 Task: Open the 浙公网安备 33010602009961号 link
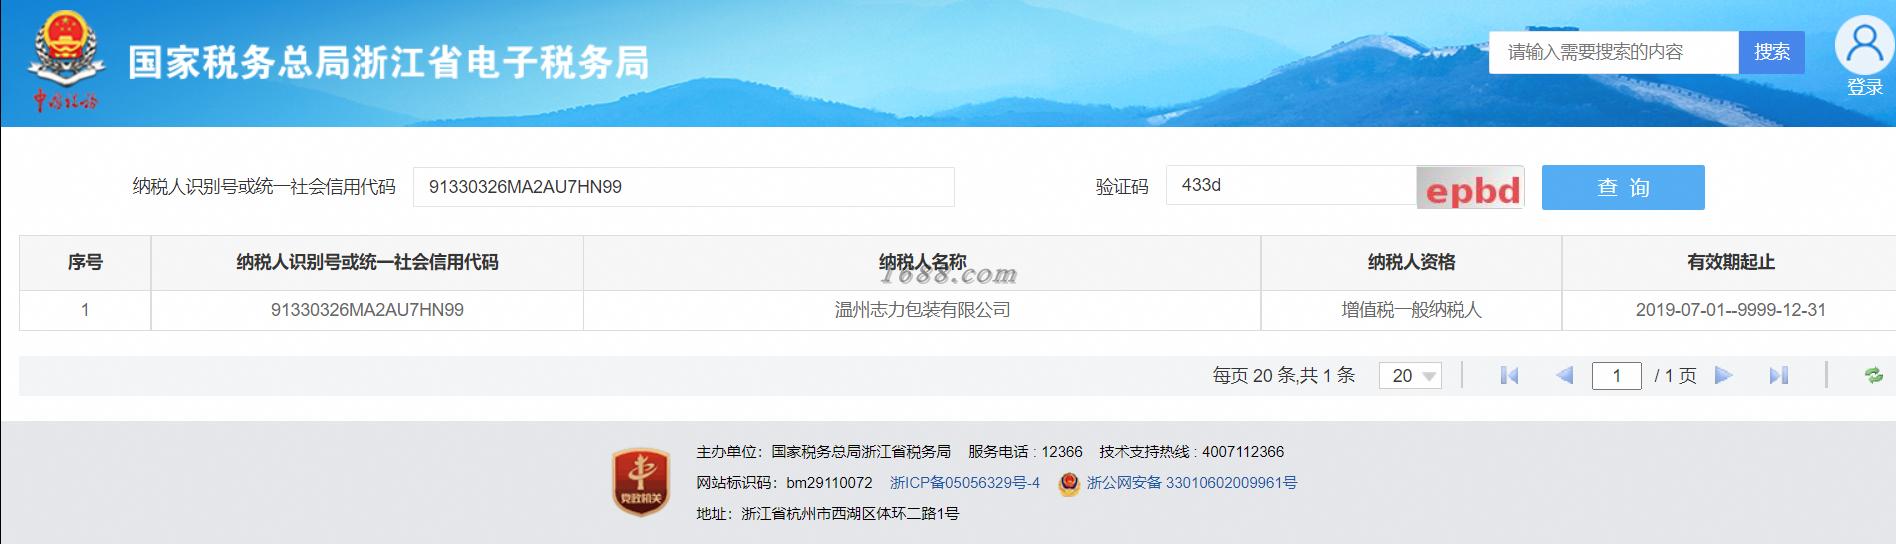tap(1192, 483)
